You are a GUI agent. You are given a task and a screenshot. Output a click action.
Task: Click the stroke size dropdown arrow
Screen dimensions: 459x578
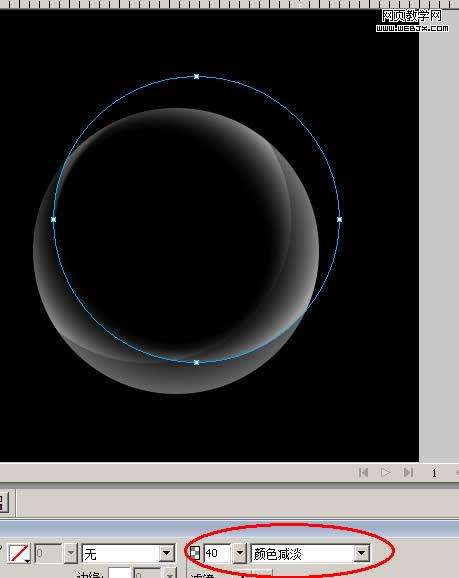(x=71, y=553)
